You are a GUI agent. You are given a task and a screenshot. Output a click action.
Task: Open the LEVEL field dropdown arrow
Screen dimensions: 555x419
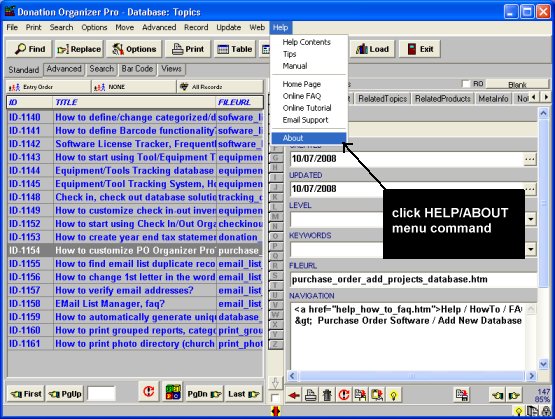[531, 219]
